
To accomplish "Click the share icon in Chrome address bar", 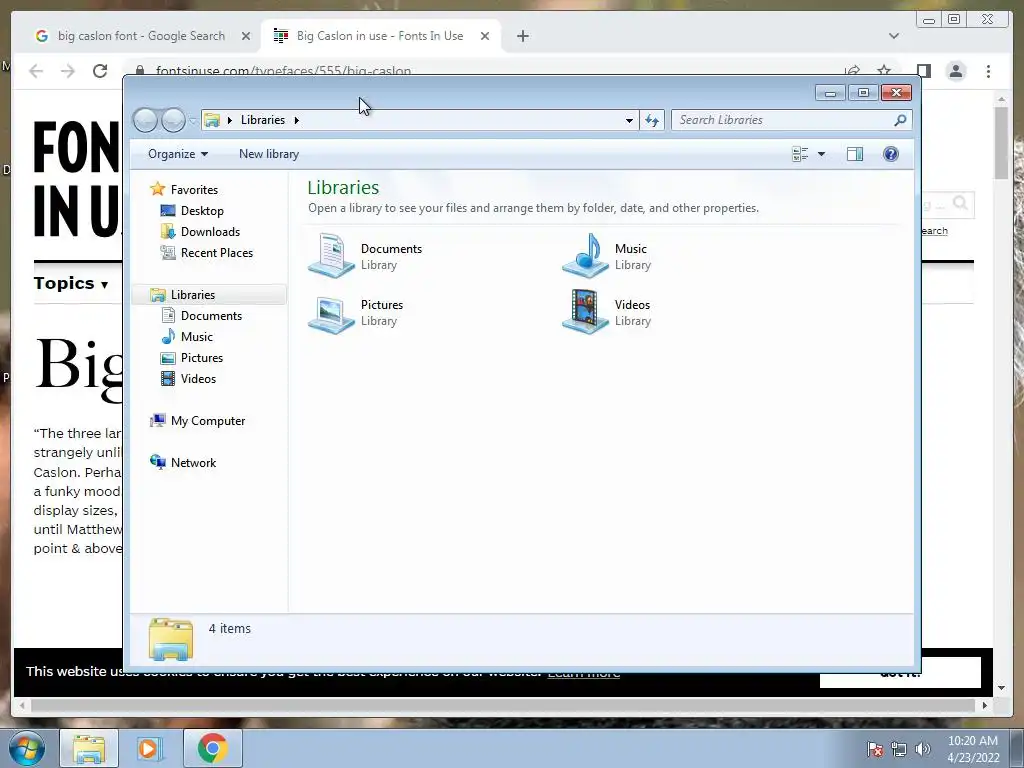I will pyautogui.click(x=852, y=70).
